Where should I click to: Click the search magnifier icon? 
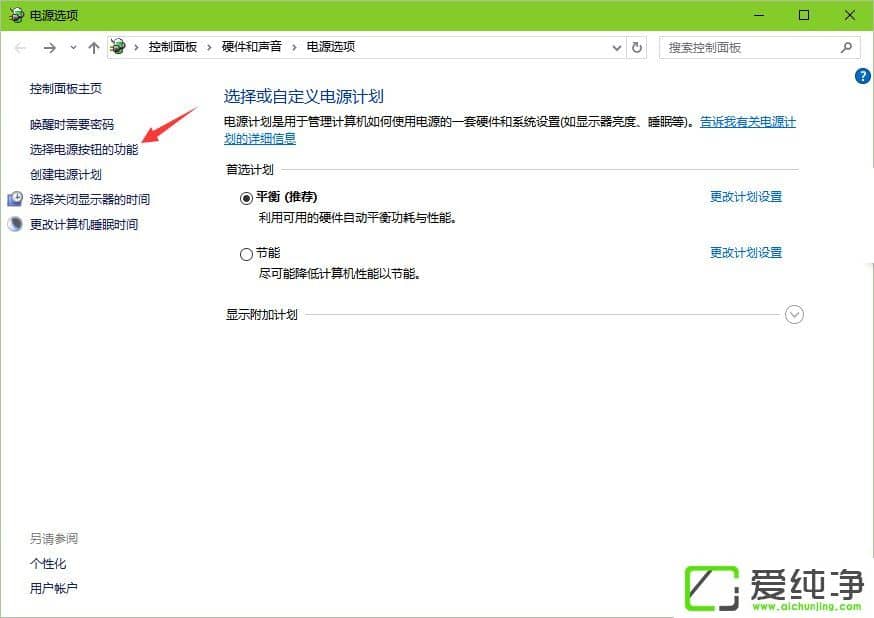pyautogui.click(x=846, y=47)
